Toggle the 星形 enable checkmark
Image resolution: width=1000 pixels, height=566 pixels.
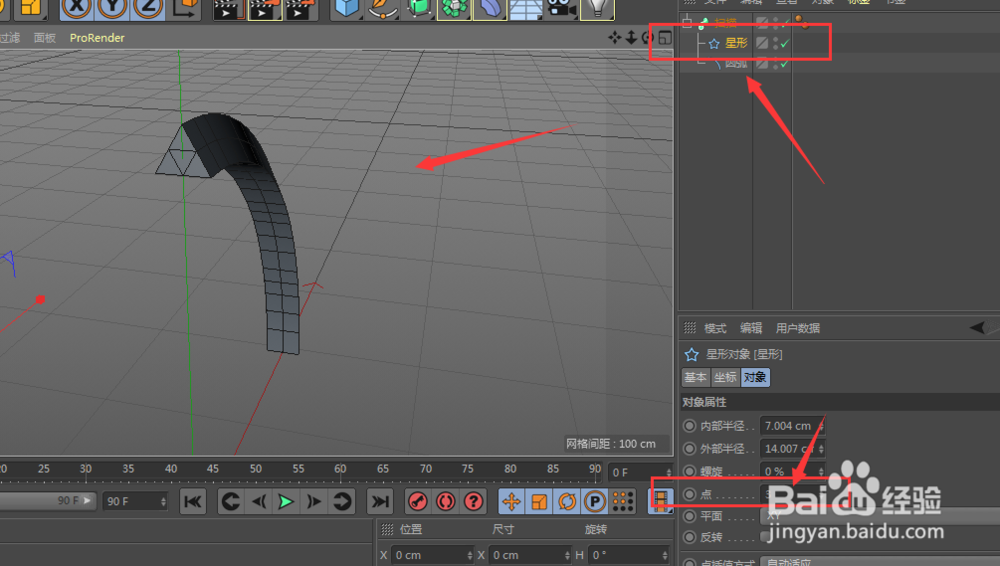tap(785, 43)
